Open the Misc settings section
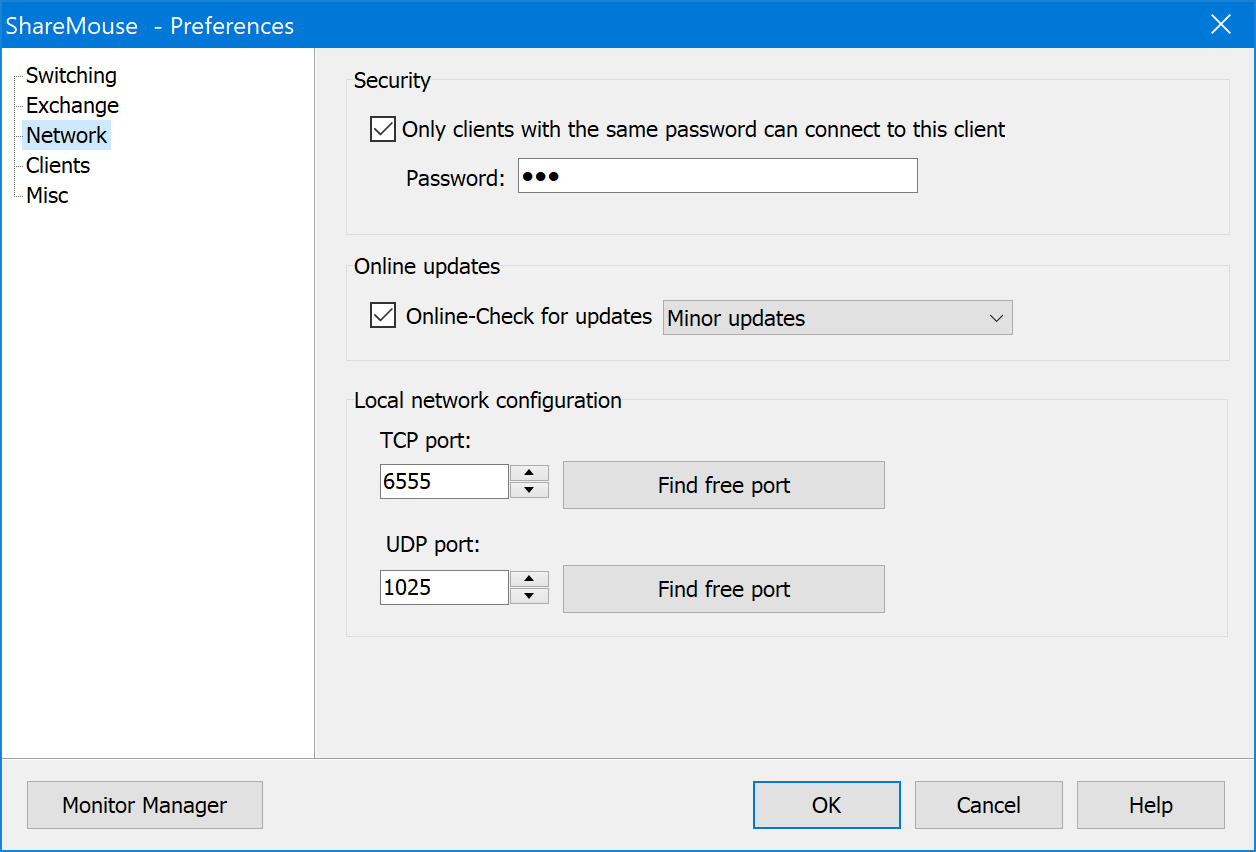This screenshot has height=852, width=1256. [x=47, y=195]
